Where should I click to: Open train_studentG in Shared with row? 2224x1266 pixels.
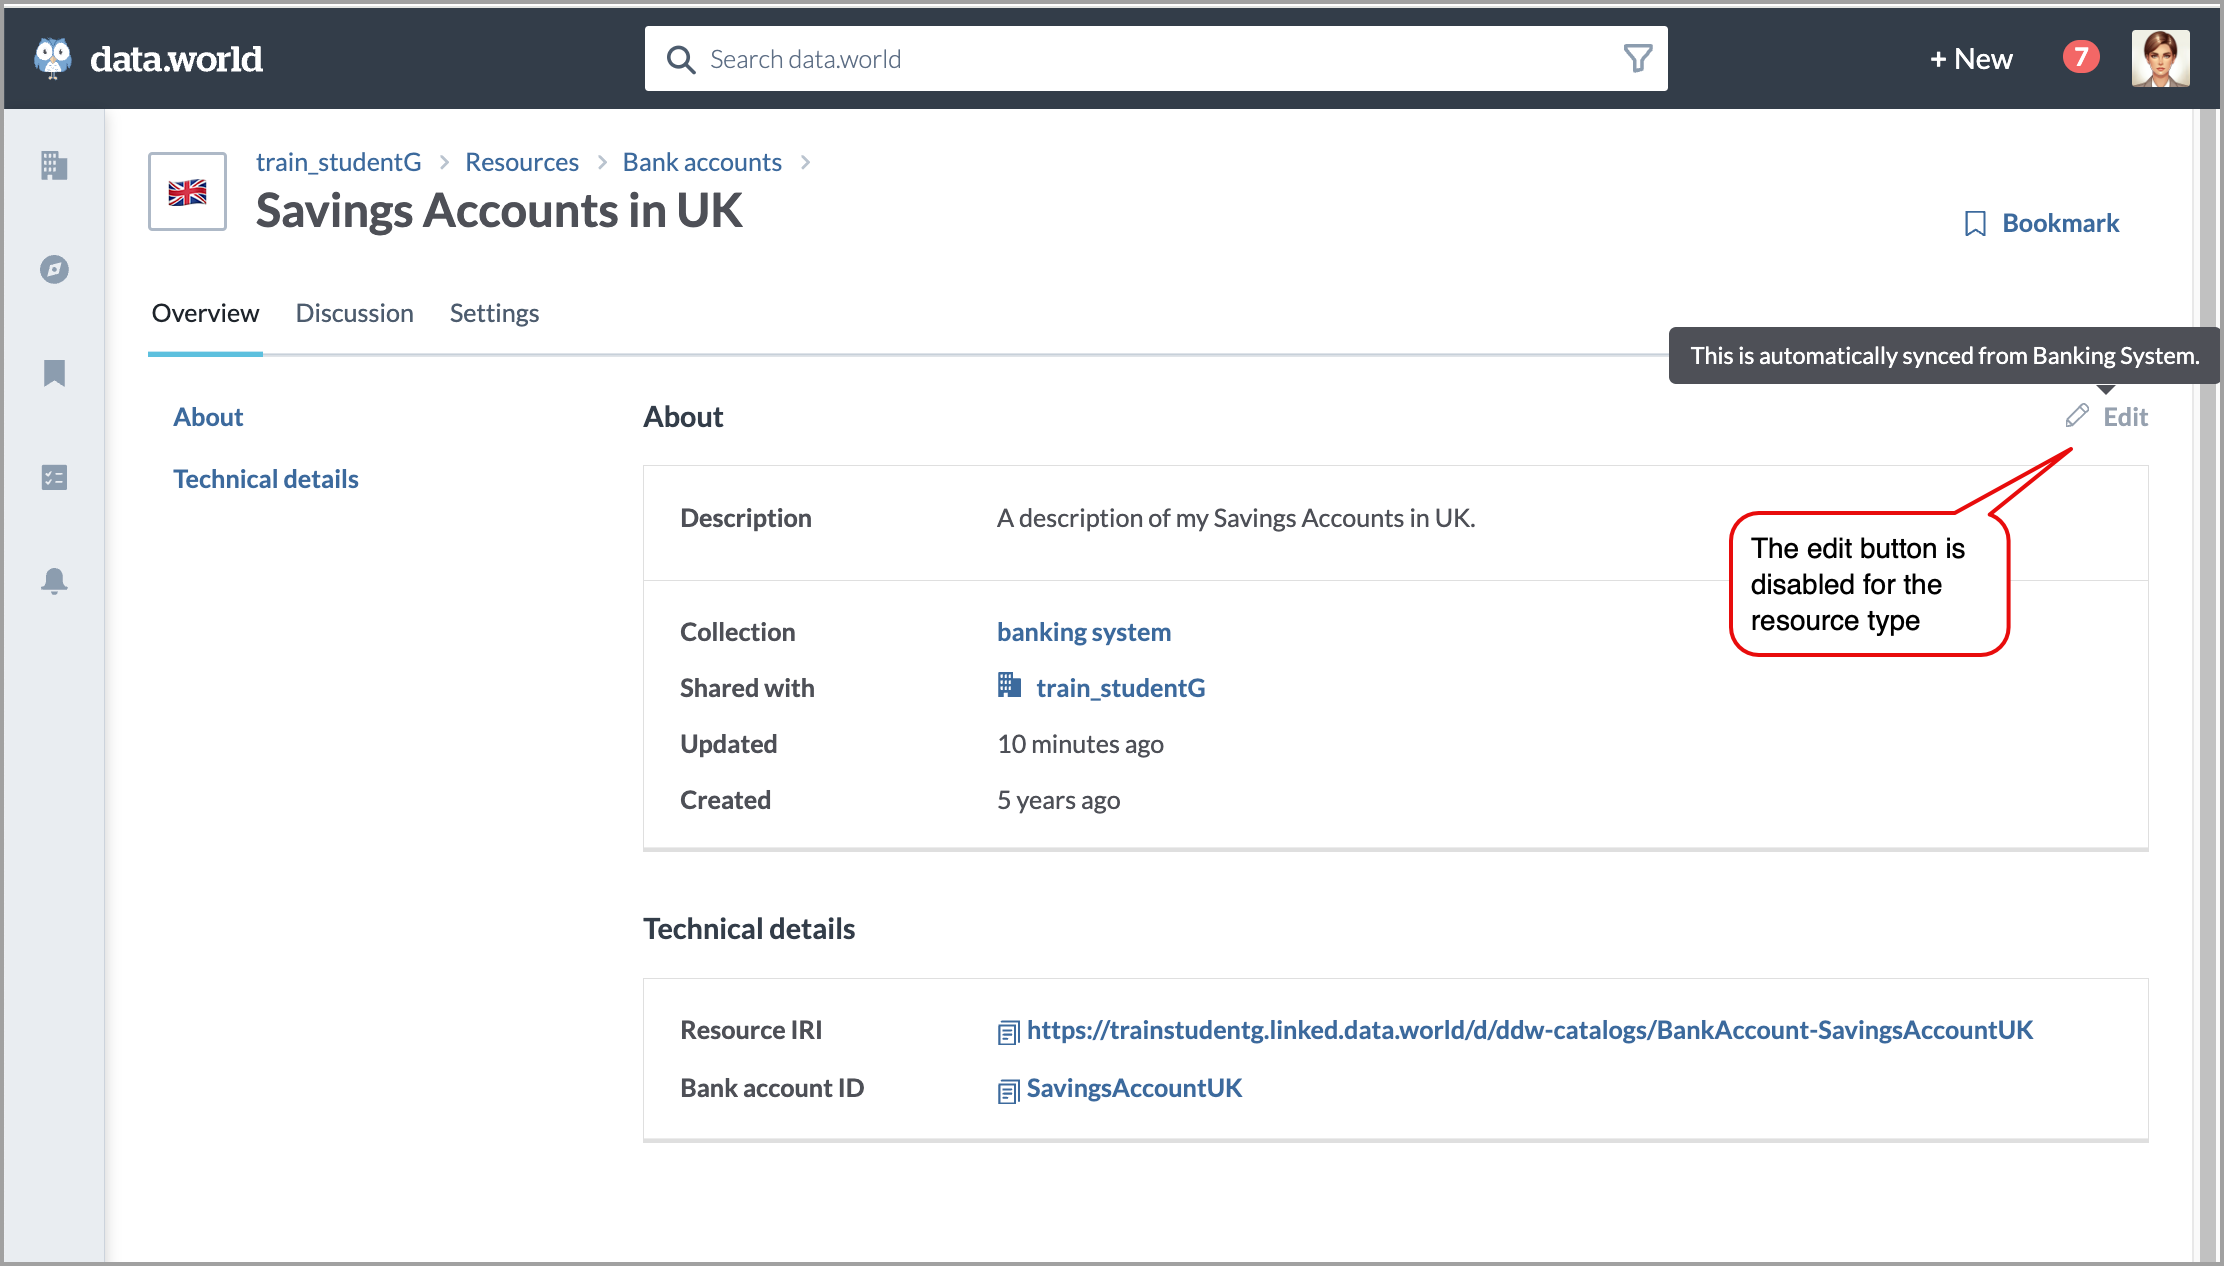coord(1120,688)
